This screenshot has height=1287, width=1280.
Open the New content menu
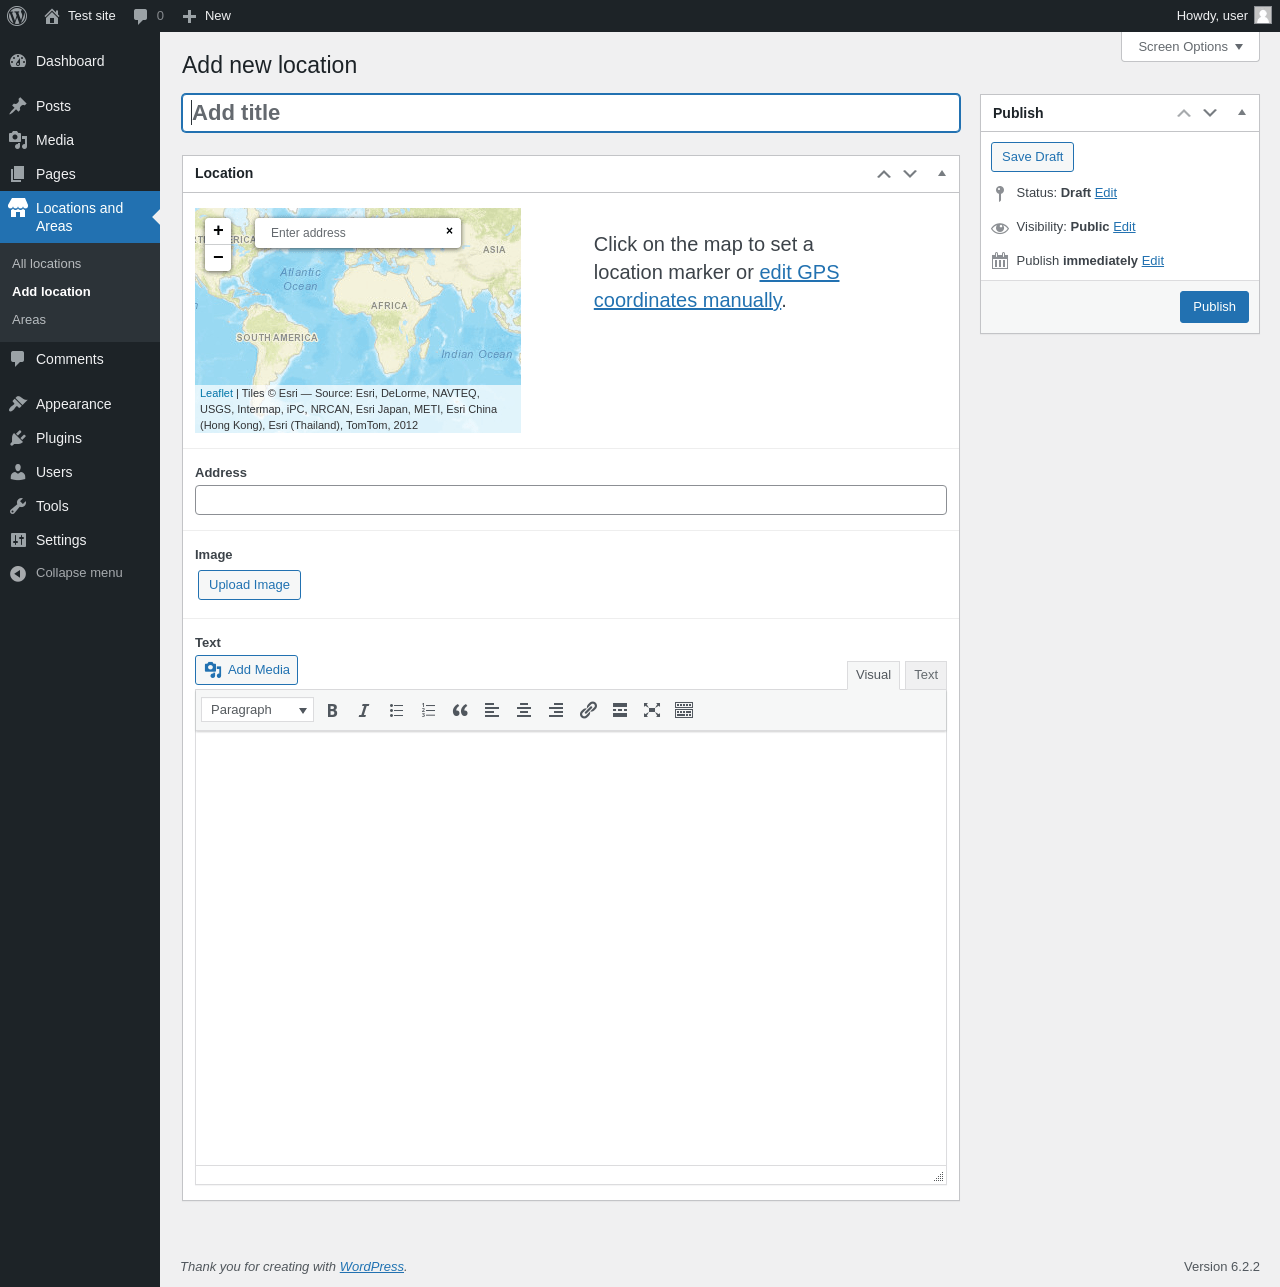coord(207,16)
